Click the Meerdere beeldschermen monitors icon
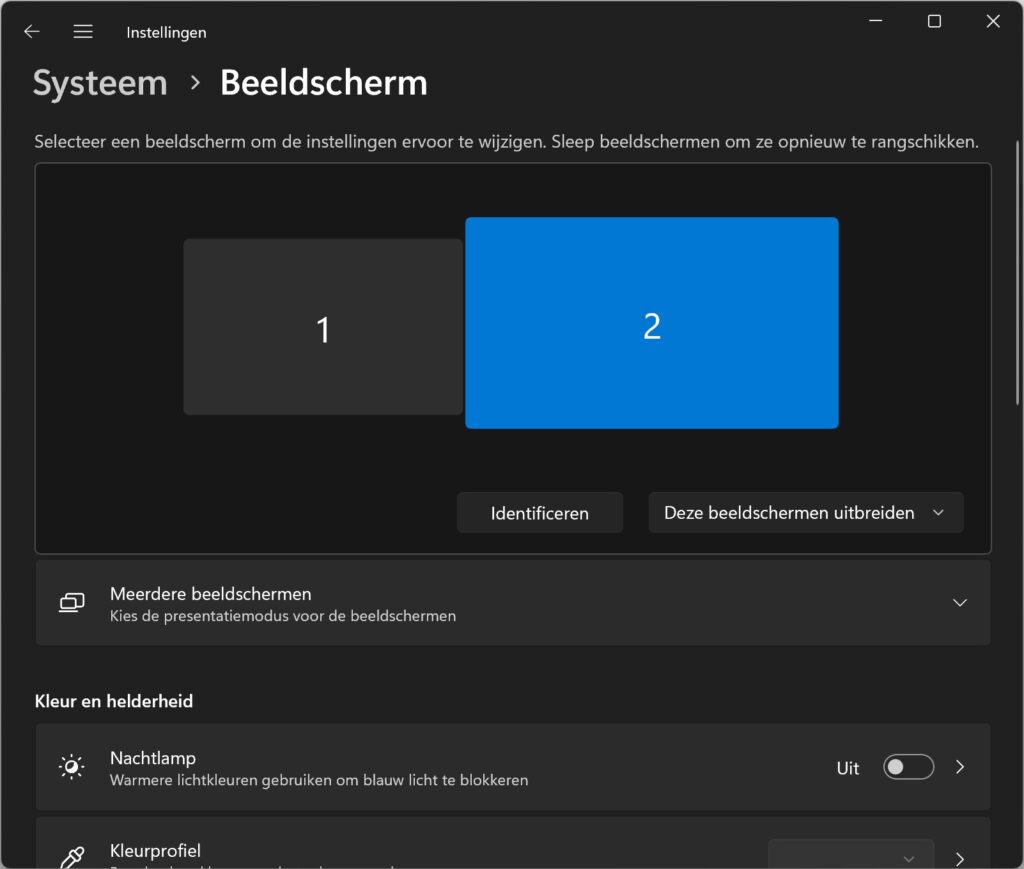The width and height of the screenshot is (1024, 869). [71, 602]
